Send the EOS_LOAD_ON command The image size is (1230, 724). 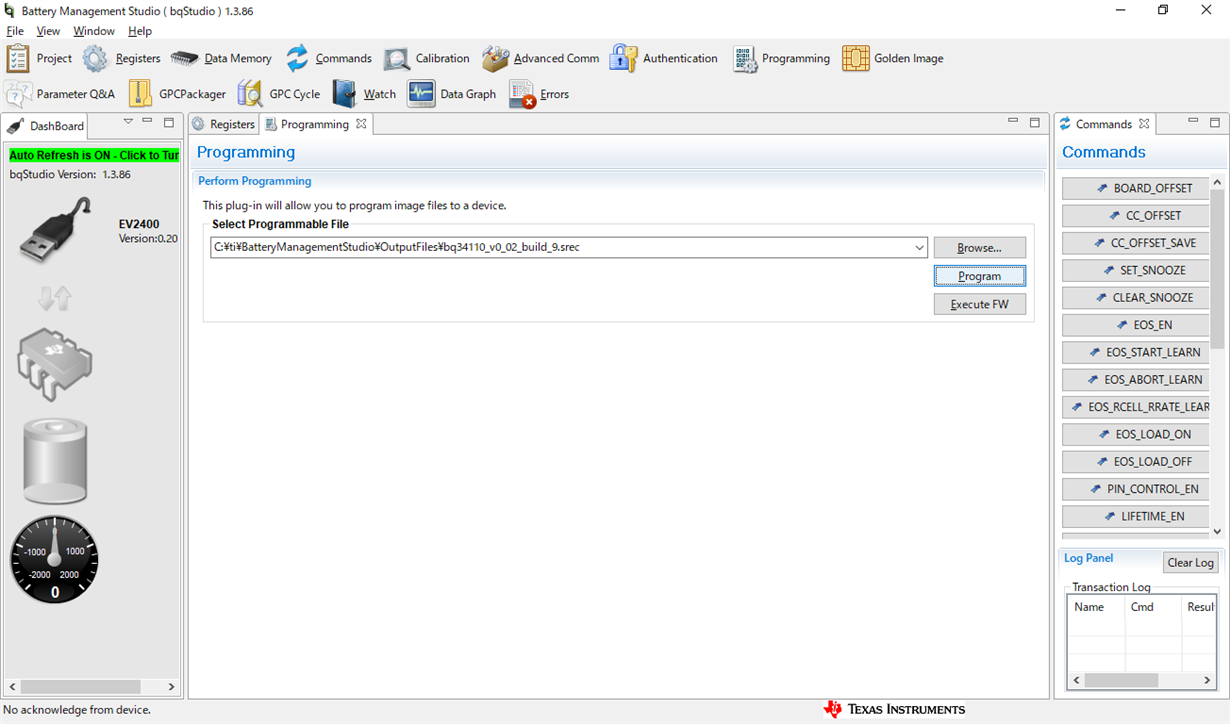[x=1136, y=434]
